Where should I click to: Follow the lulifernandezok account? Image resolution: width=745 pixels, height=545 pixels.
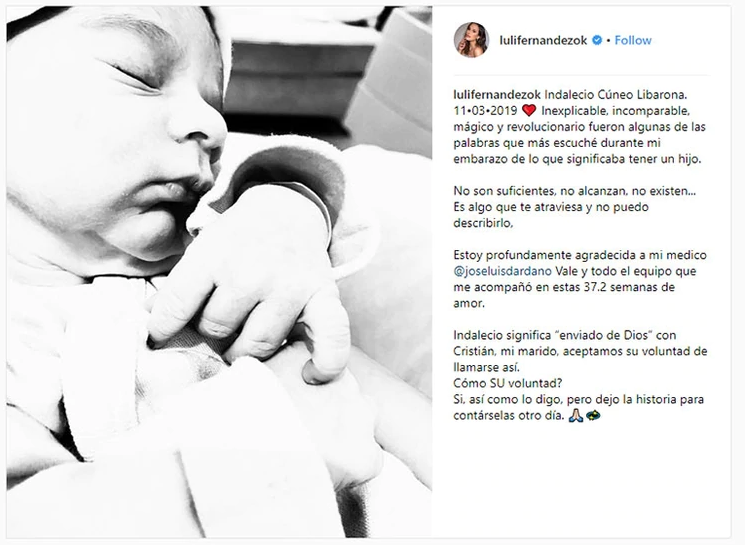tap(633, 40)
